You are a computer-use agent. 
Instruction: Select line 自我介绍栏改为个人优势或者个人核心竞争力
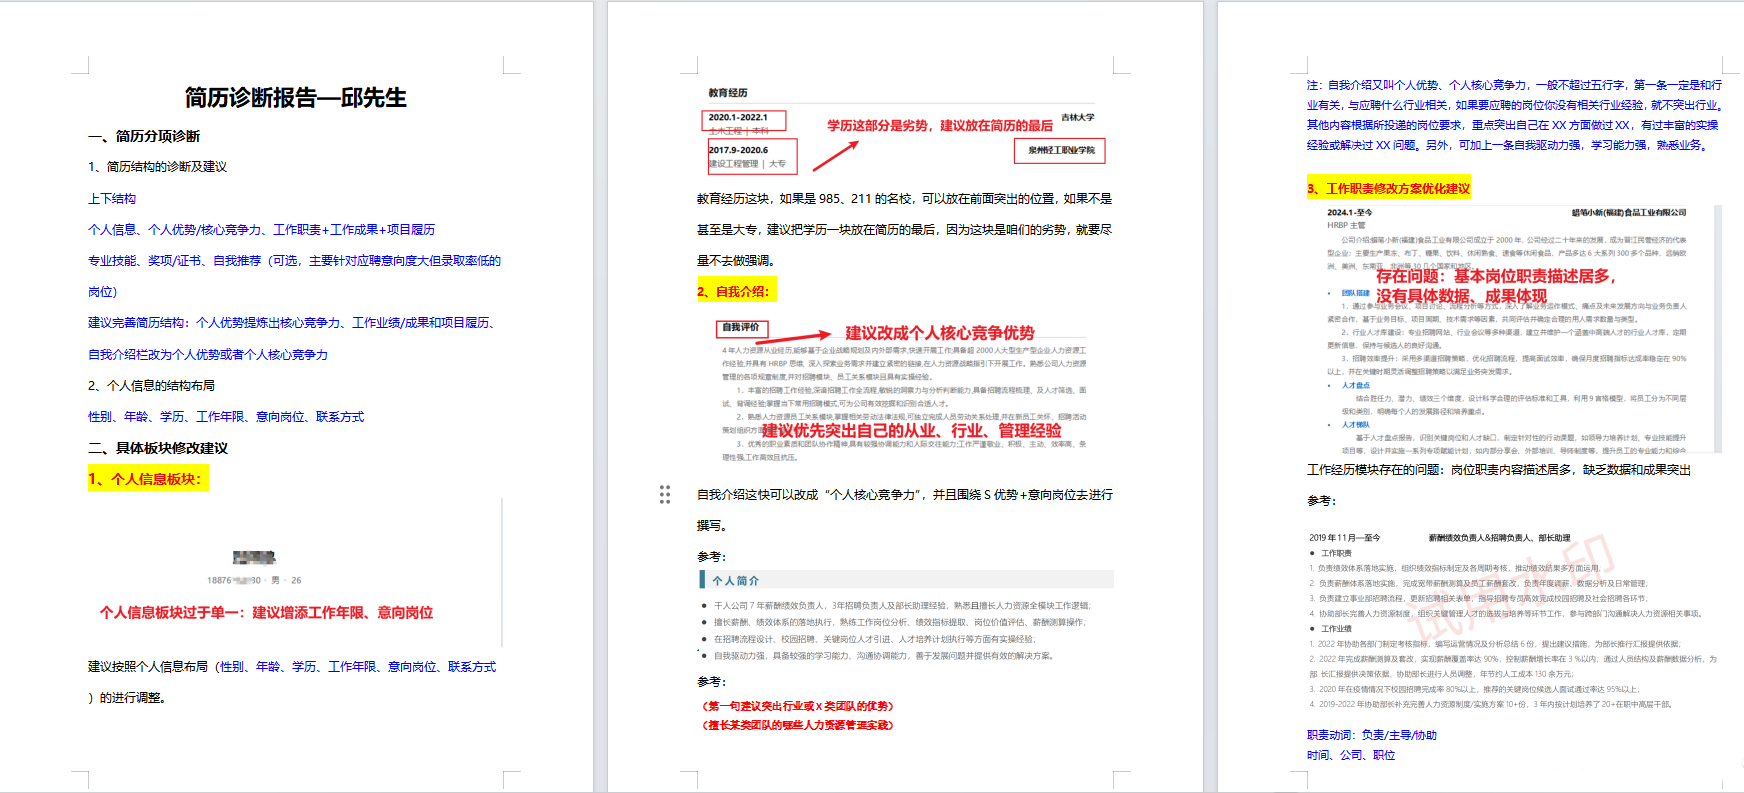coord(208,355)
